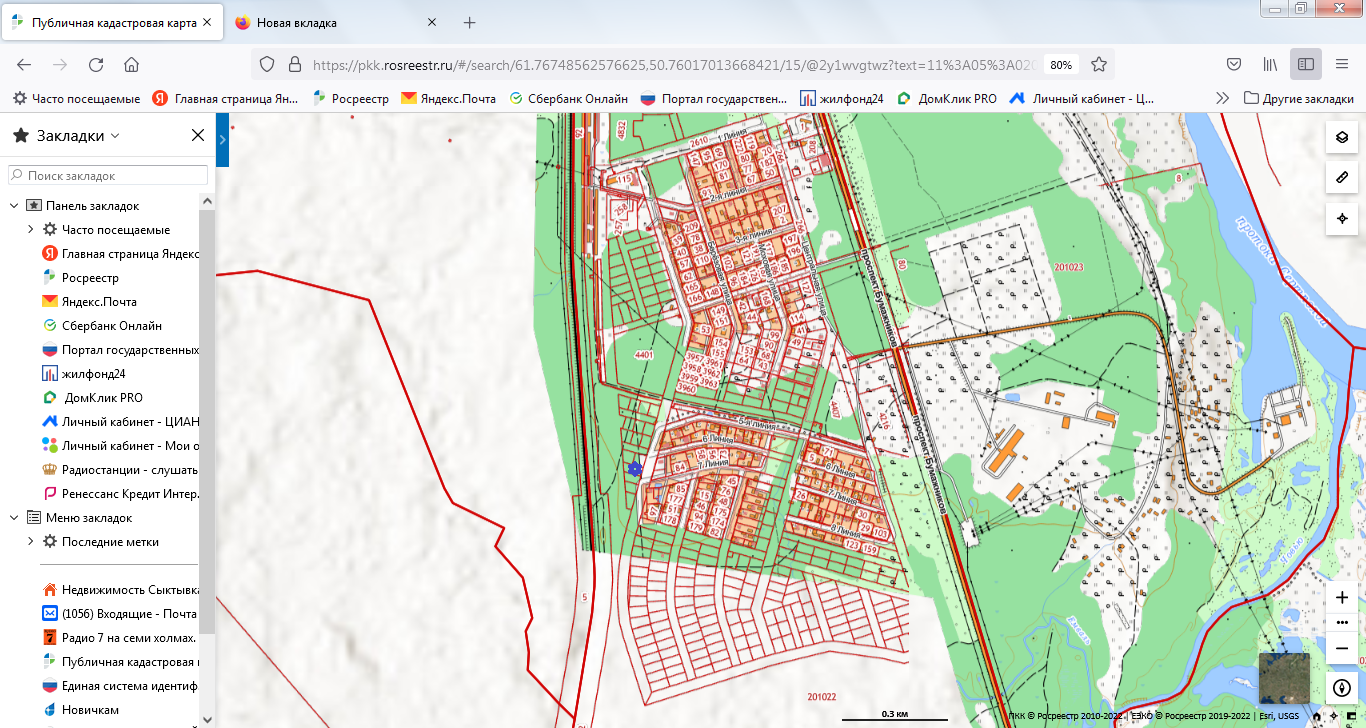Open the three-dots map zoom options
This screenshot has width=1366, height=728.
(1341, 622)
